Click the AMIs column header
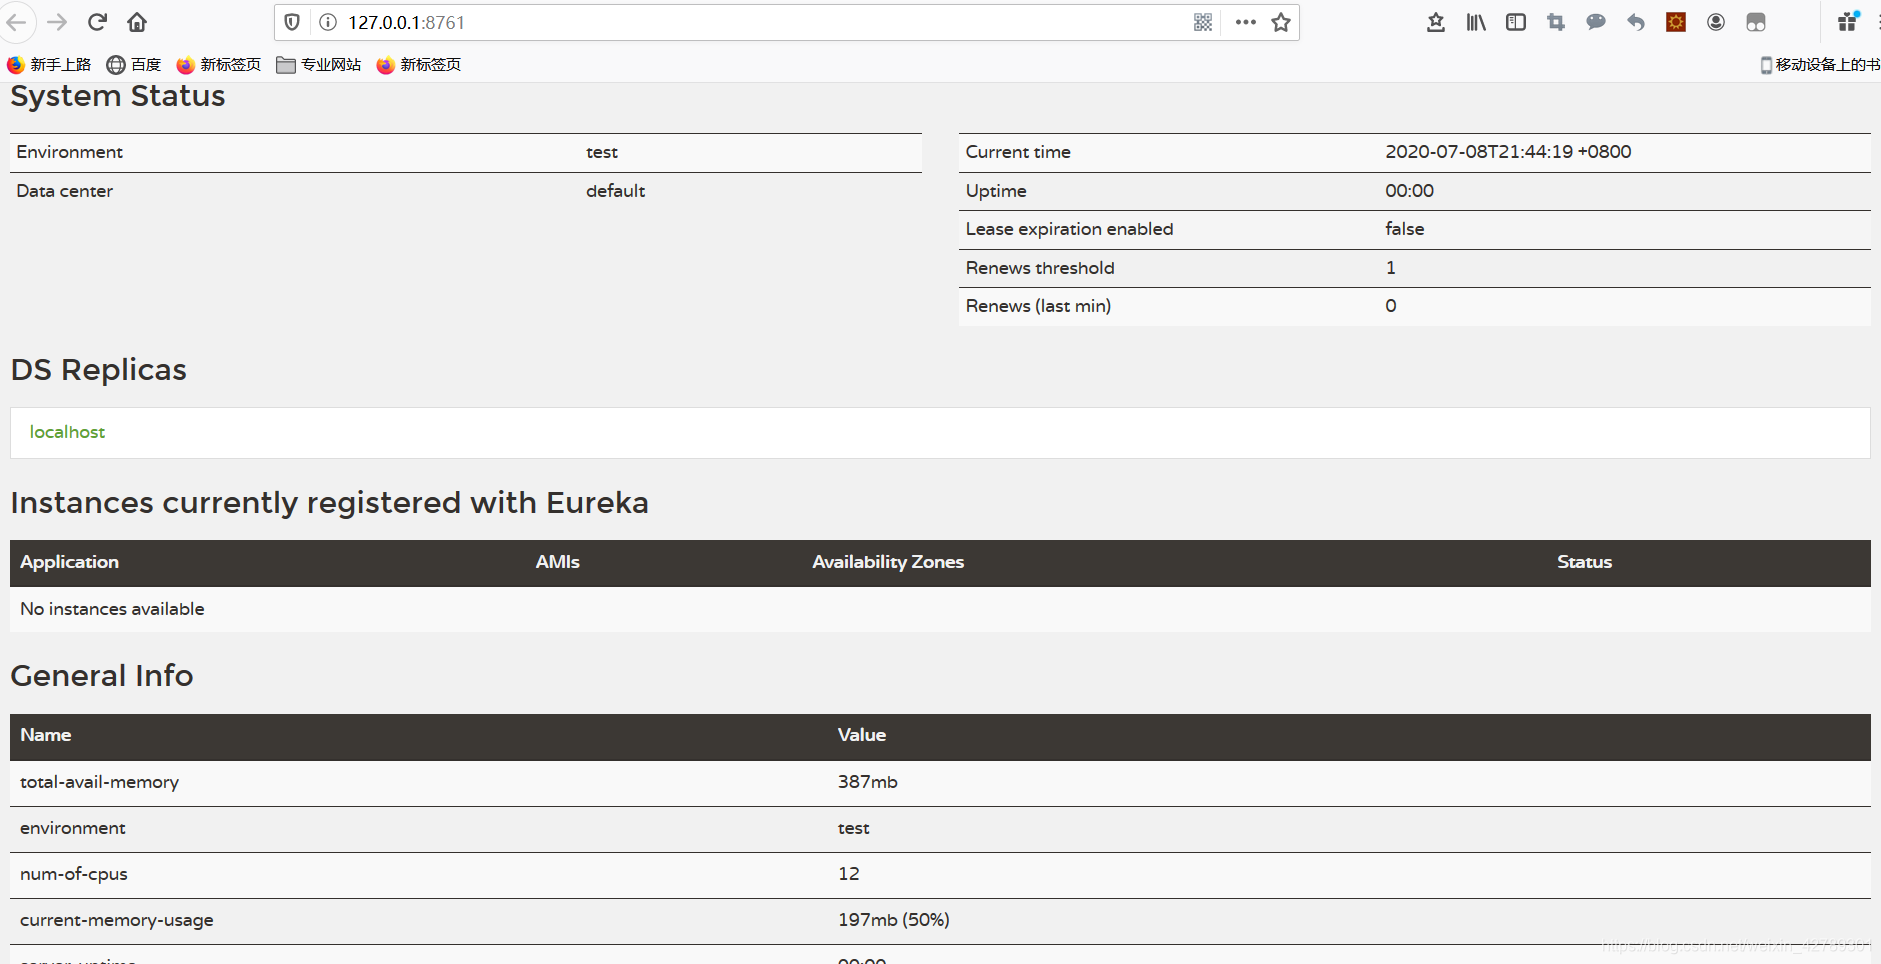Viewport: 1881px width, 964px height. (557, 562)
